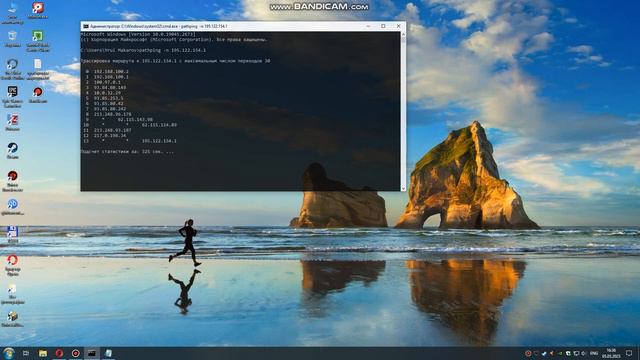Click the Telegram tray icon
The height and width of the screenshot is (360, 640).
[x=544, y=353]
